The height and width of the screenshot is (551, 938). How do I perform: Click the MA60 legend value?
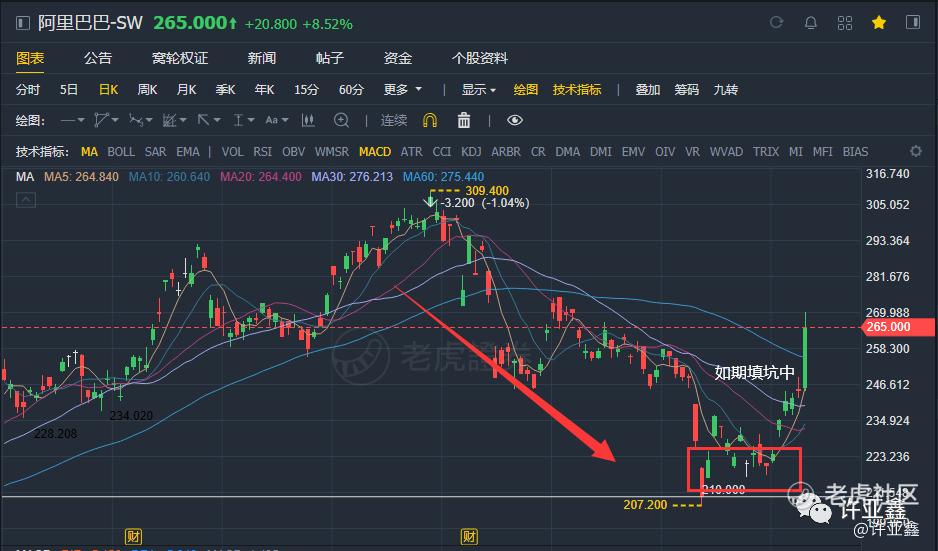[443, 177]
